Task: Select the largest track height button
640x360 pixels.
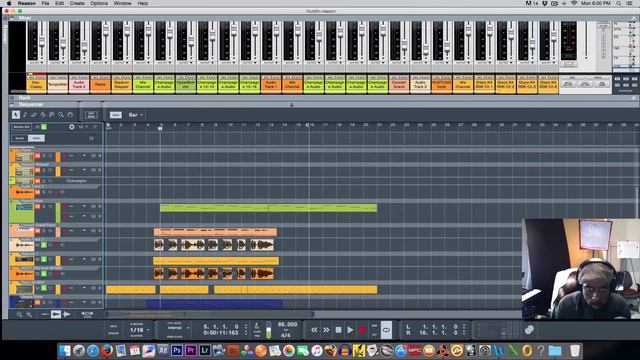Action: (67, 314)
